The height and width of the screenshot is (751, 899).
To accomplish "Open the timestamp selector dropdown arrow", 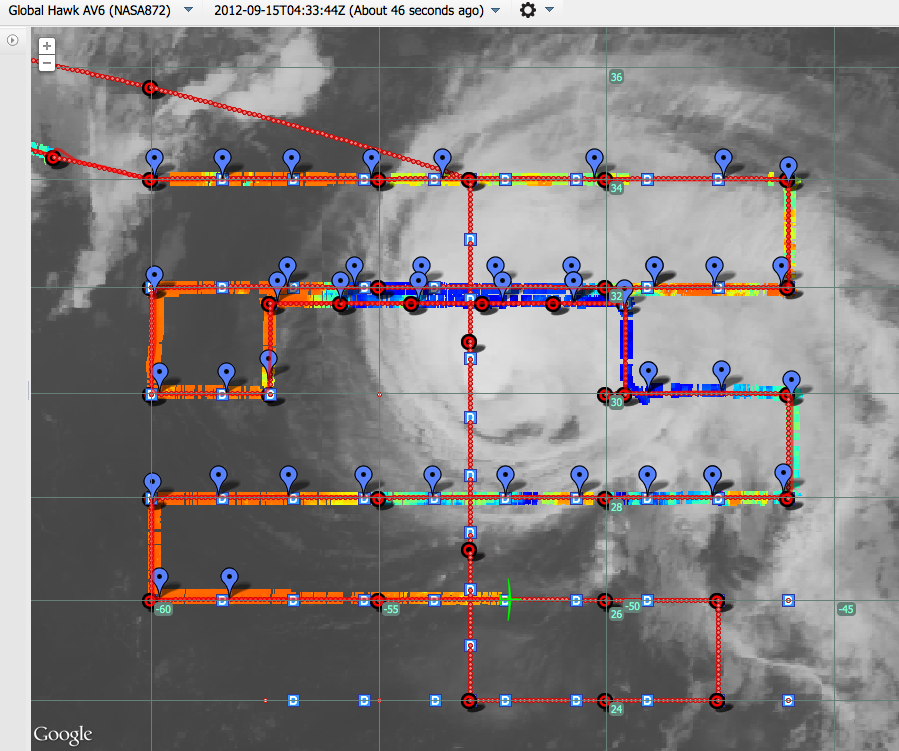I will [x=495, y=11].
